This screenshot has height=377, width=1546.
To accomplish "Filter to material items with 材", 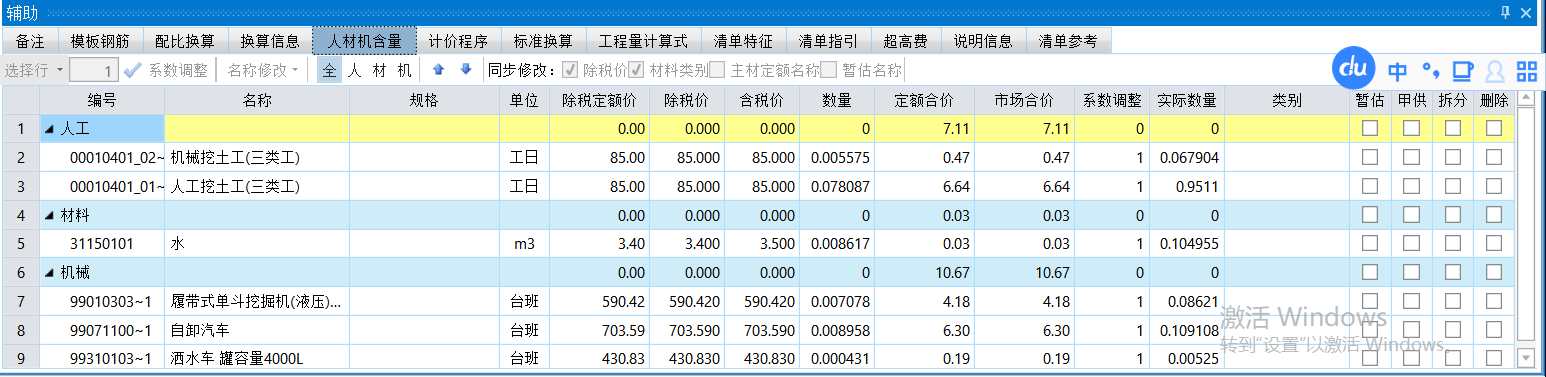I will pos(379,70).
